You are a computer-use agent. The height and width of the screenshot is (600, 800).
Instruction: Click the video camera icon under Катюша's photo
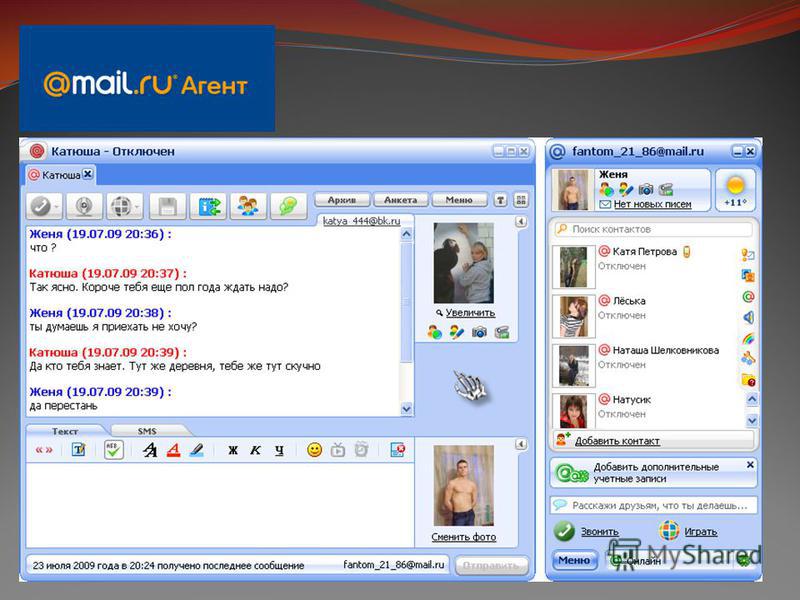(502, 333)
